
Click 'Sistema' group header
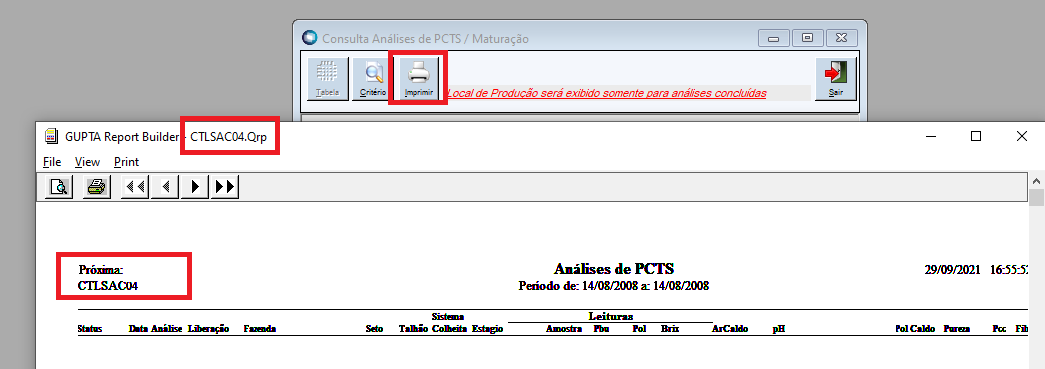pyautogui.click(x=447, y=316)
